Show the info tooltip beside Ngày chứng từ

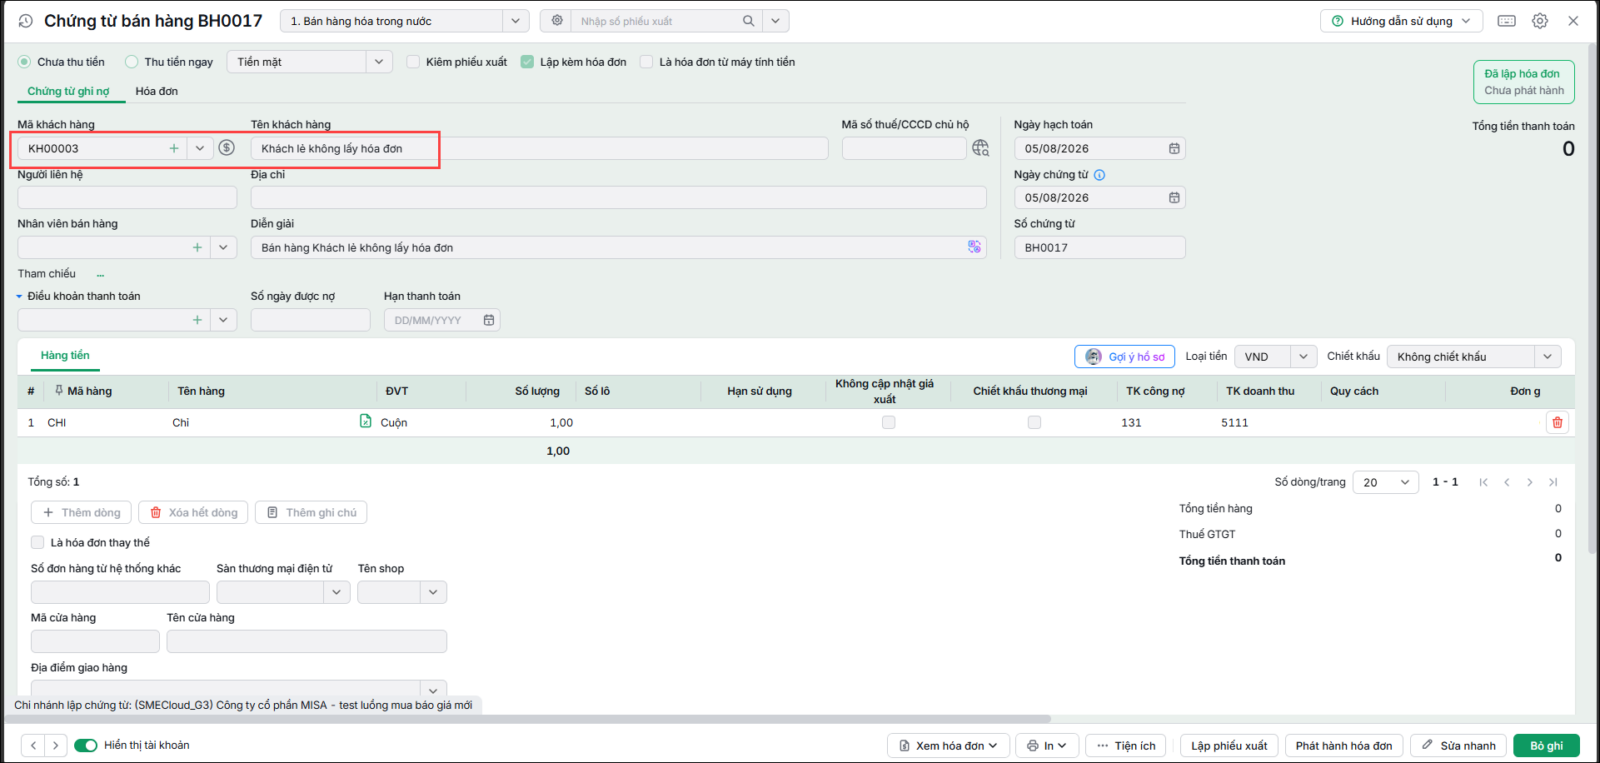[1099, 175]
